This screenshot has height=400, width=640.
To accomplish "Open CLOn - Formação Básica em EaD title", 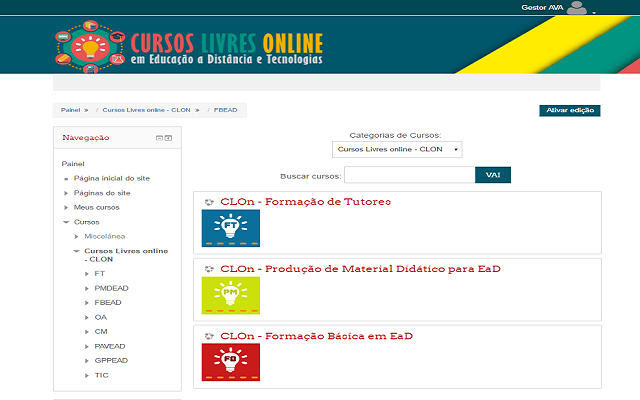I will pos(316,336).
